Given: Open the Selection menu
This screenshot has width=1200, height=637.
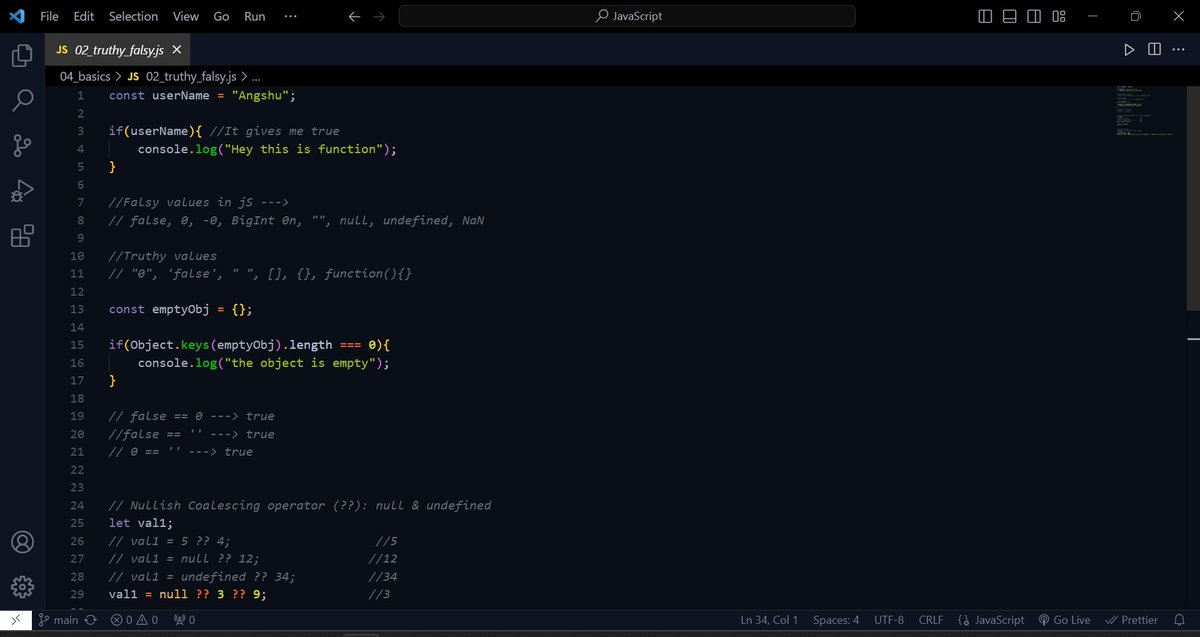Looking at the screenshot, I should point(133,16).
